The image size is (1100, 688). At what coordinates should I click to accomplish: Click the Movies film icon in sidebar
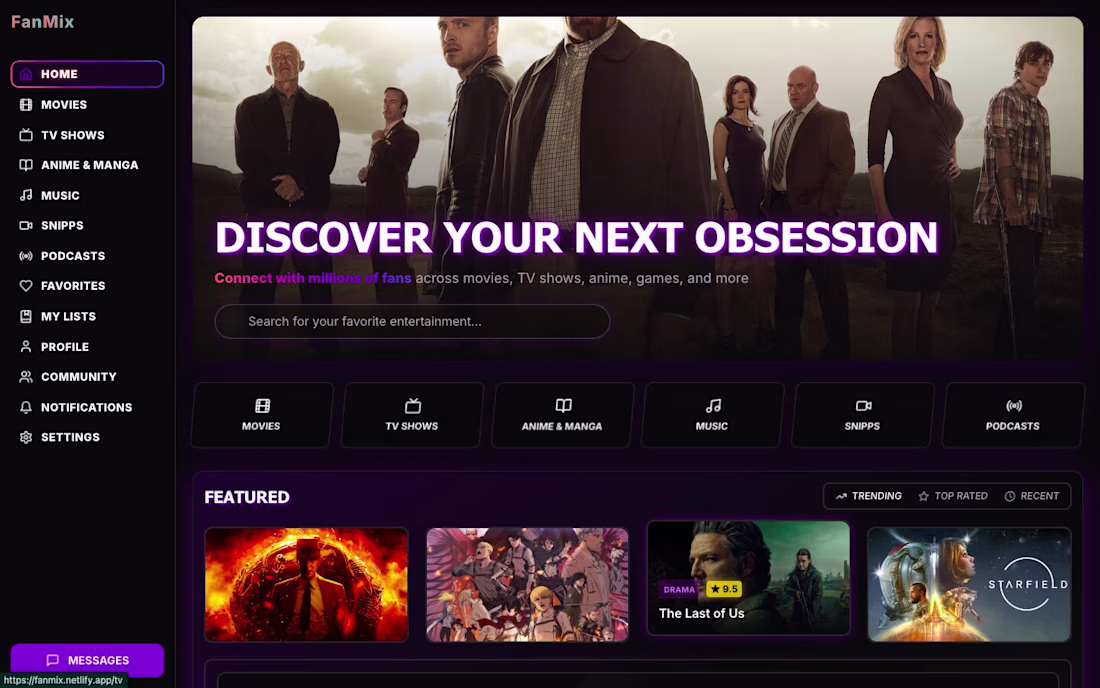point(26,104)
